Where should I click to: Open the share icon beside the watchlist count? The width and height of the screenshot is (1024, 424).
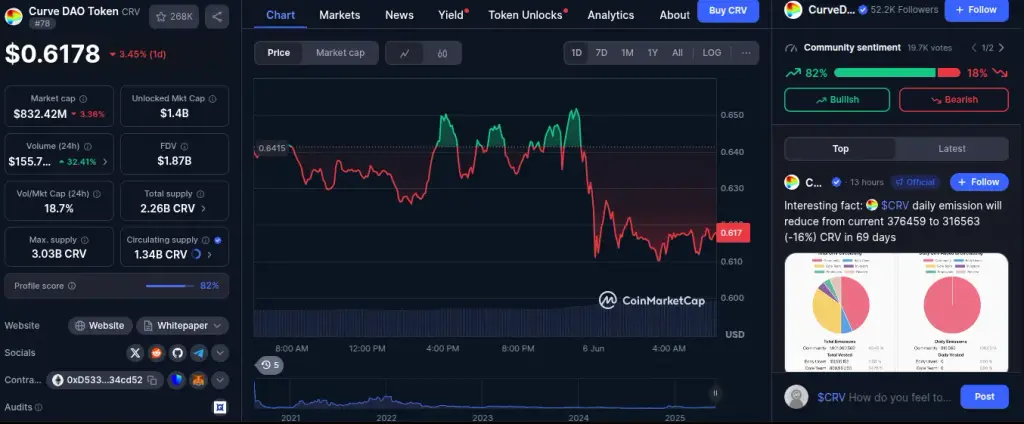click(217, 16)
